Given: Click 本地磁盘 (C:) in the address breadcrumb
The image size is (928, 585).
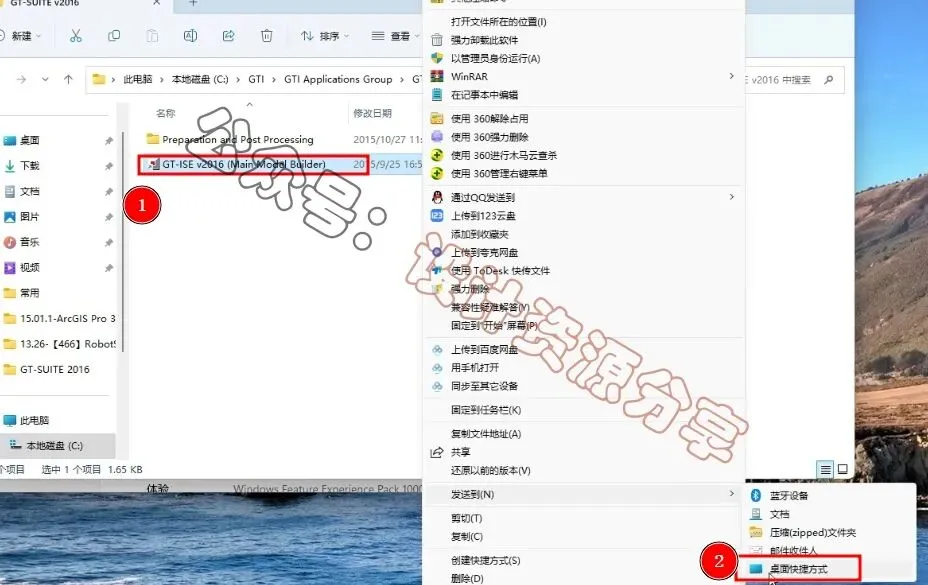Looking at the screenshot, I should [x=200, y=79].
